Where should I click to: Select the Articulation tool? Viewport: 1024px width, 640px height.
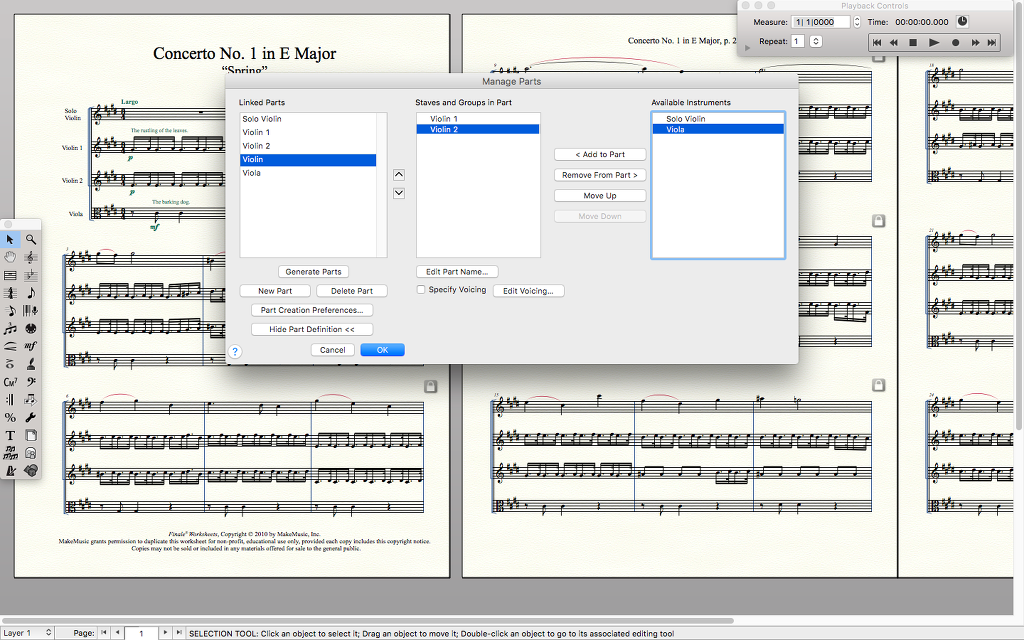[x=10, y=364]
